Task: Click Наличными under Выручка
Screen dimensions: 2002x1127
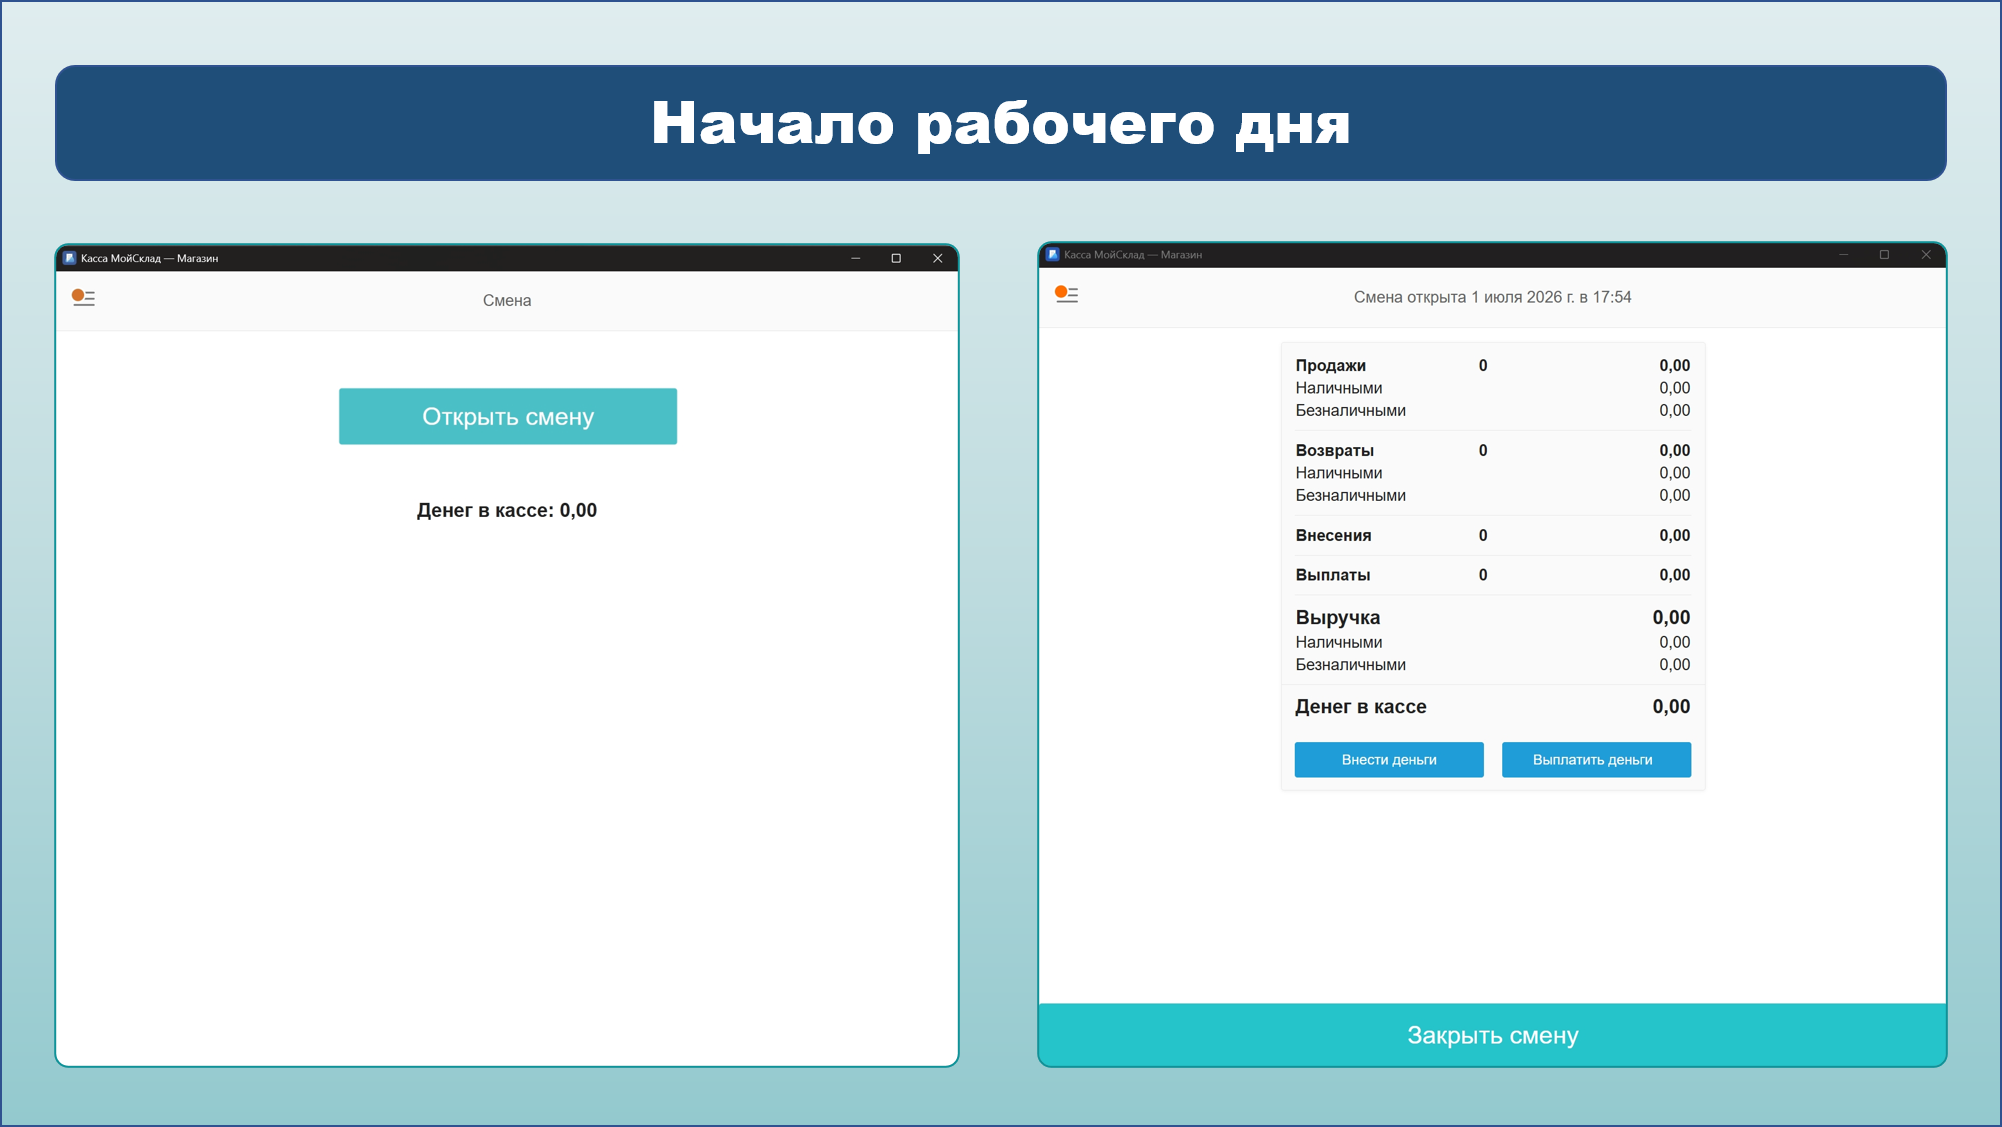Action: click(x=1338, y=643)
